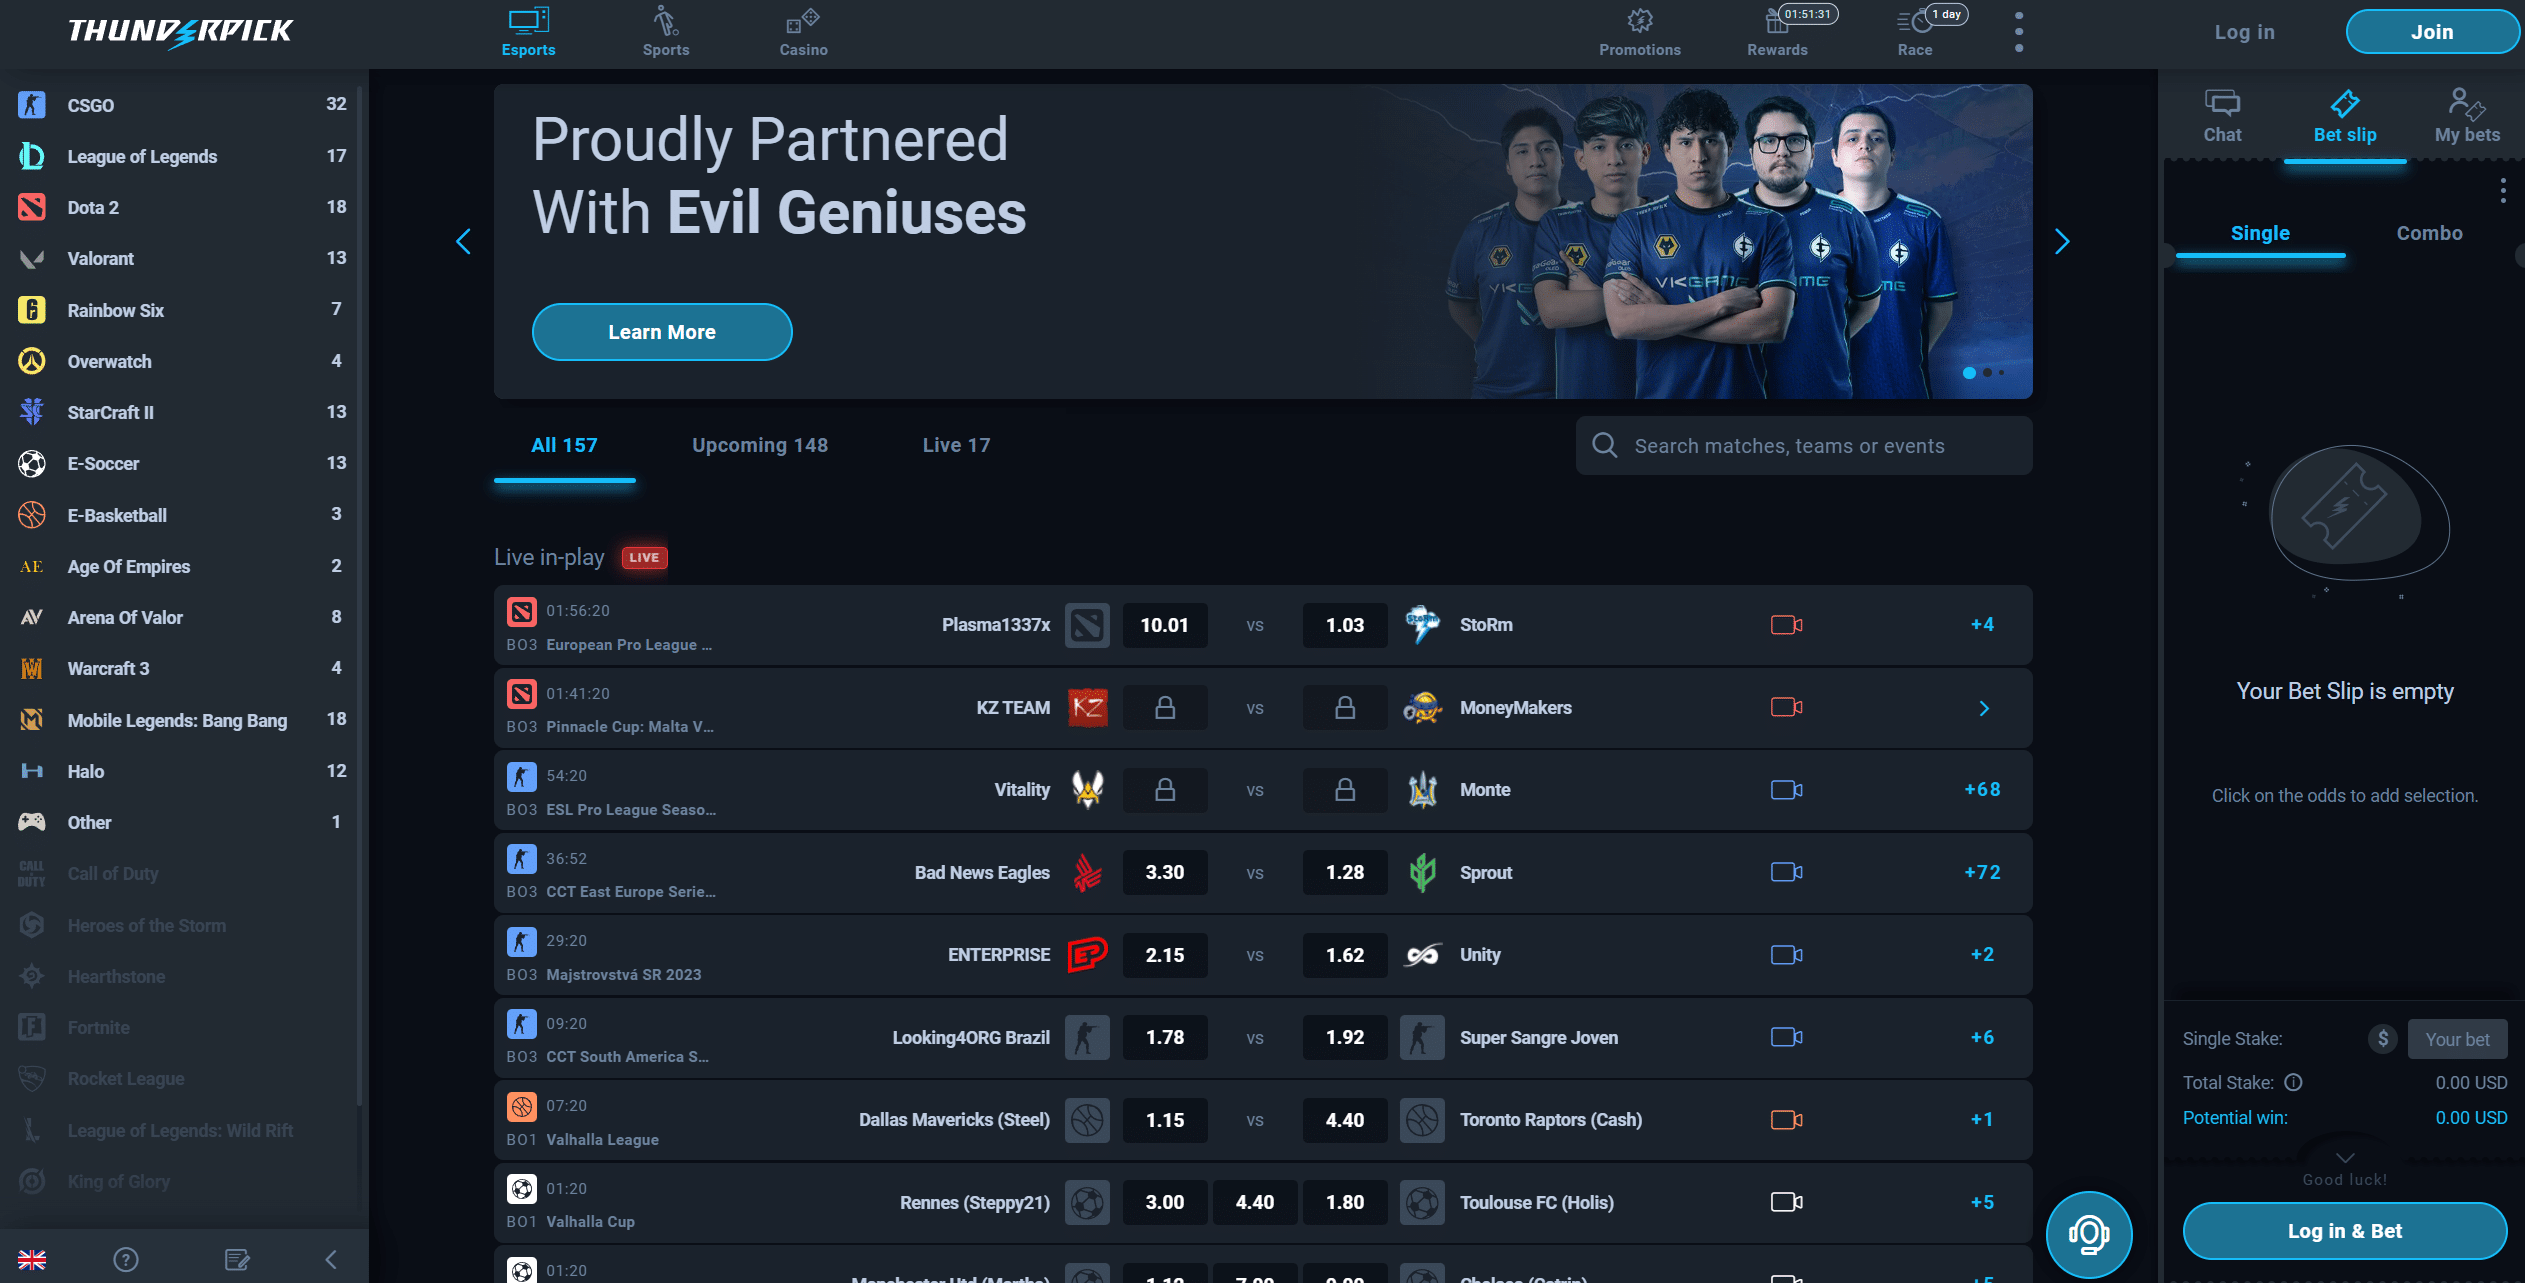Open live stream icon for Plasma1337x match
The width and height of the screenshot is (2525, 1283).
click(1786, 625)
